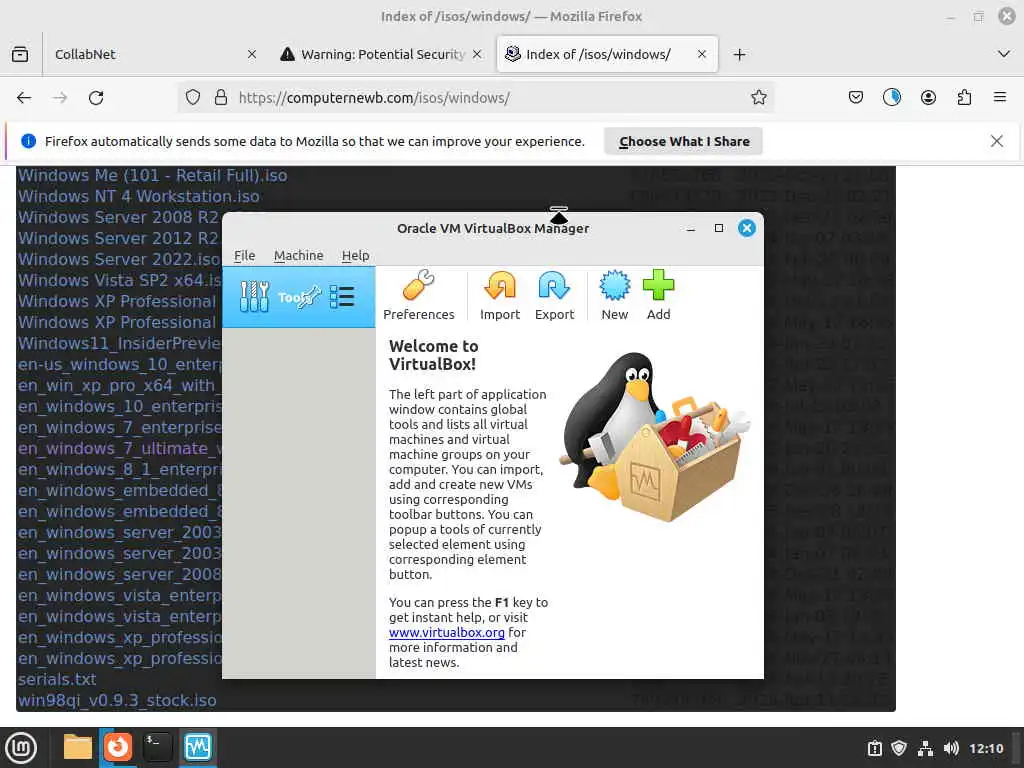Click VirtualBox icon in taskbar

(x=197, y=747)
